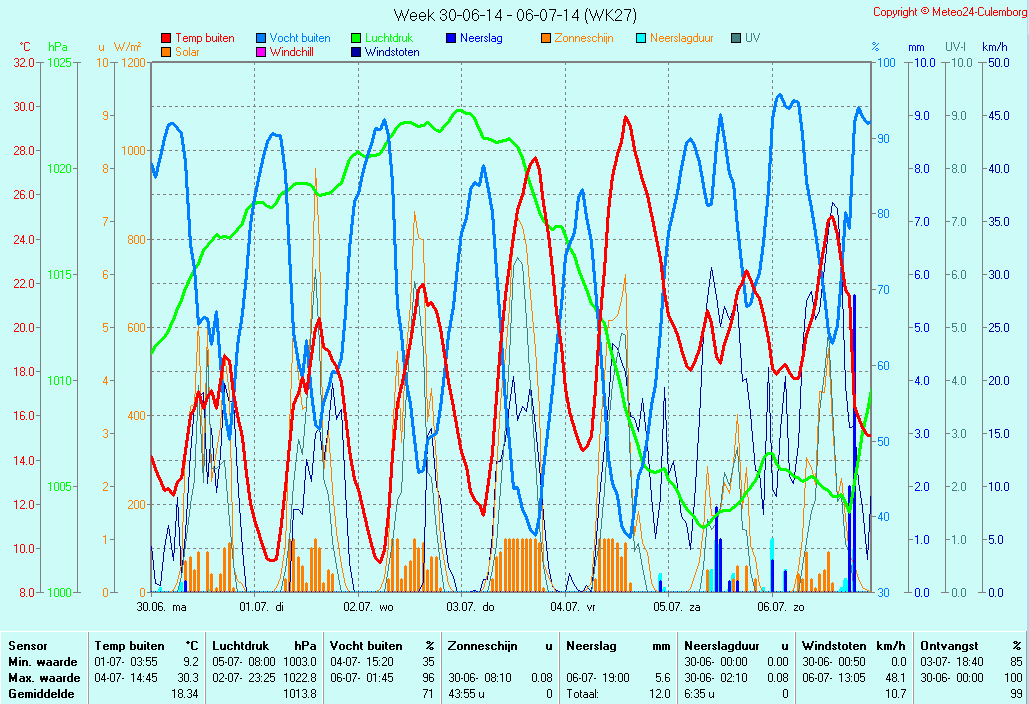The height and width of the screenshot is (704, 1029).
Task: Click the chart title Week 30-06-14 - 06-07-14
Action: coord(514,14)
